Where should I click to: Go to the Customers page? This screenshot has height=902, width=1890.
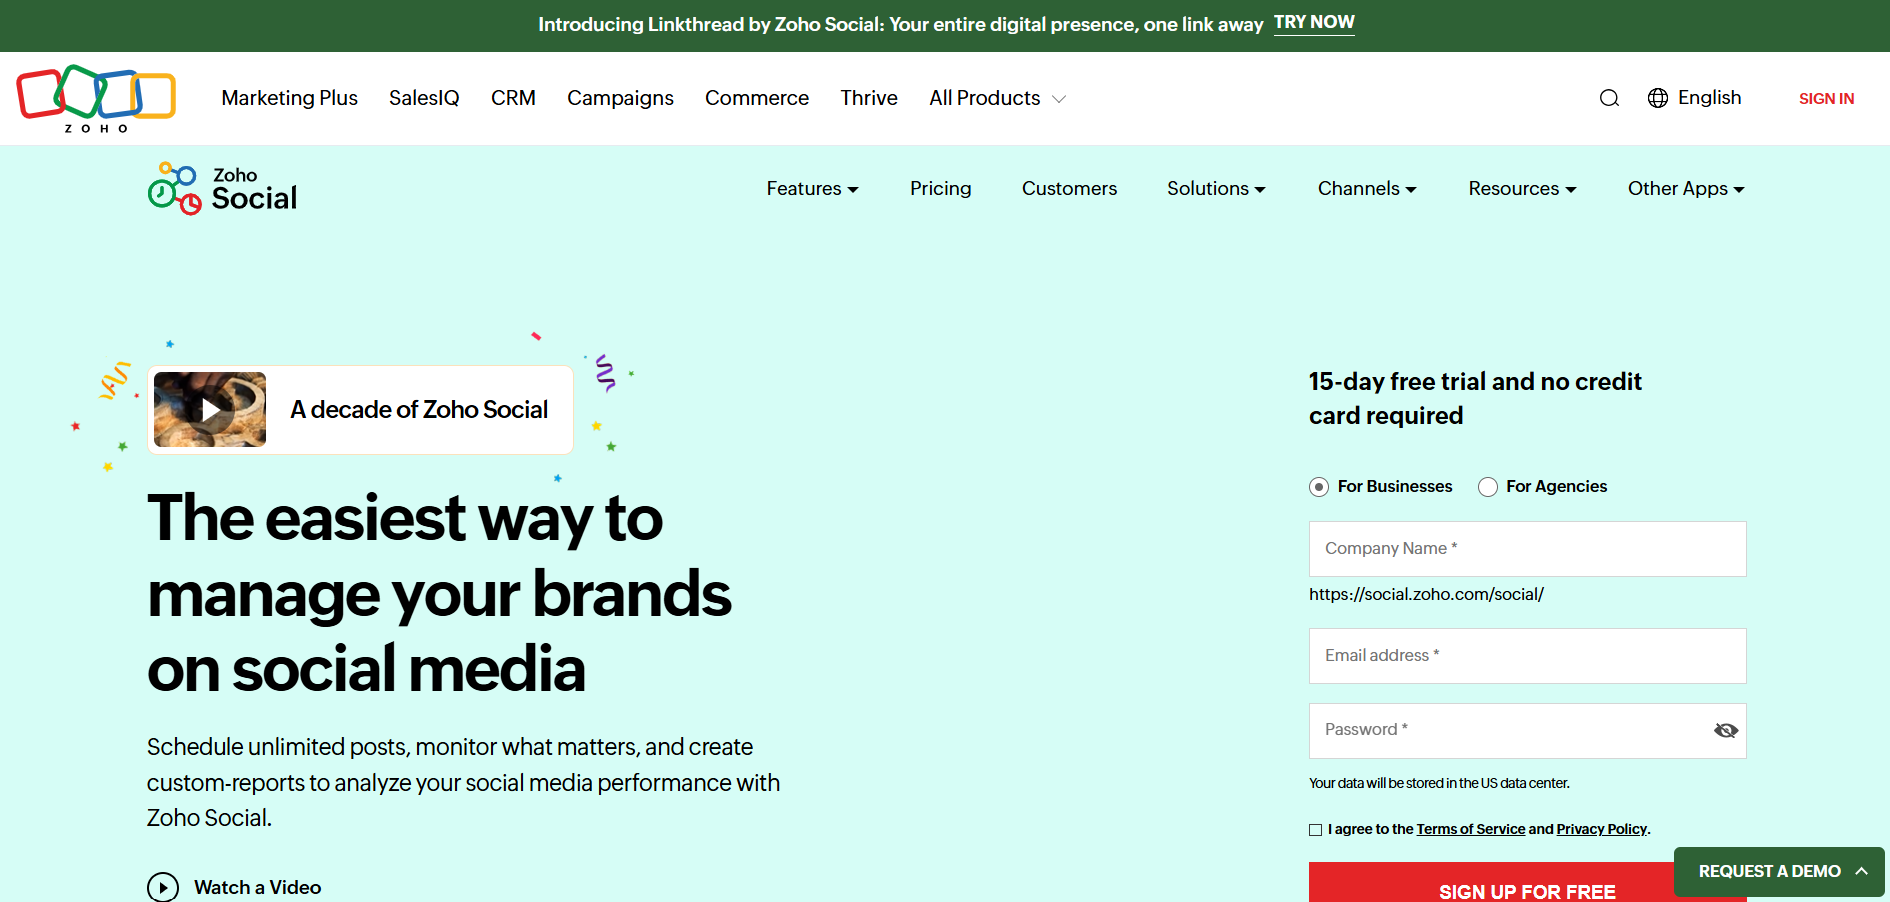1069,189
